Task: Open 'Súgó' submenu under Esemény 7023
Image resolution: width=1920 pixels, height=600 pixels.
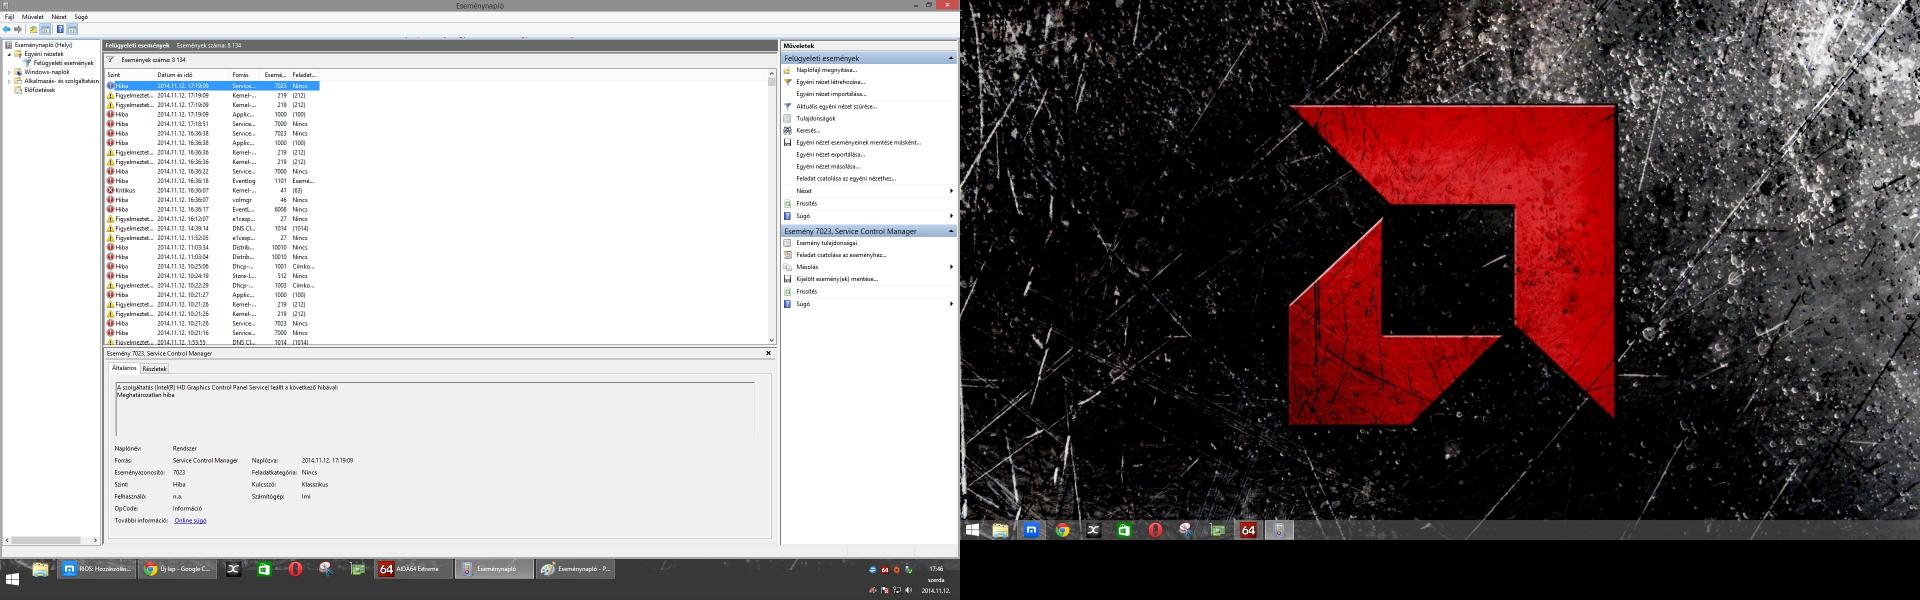Action: click(x=868, y=304)
